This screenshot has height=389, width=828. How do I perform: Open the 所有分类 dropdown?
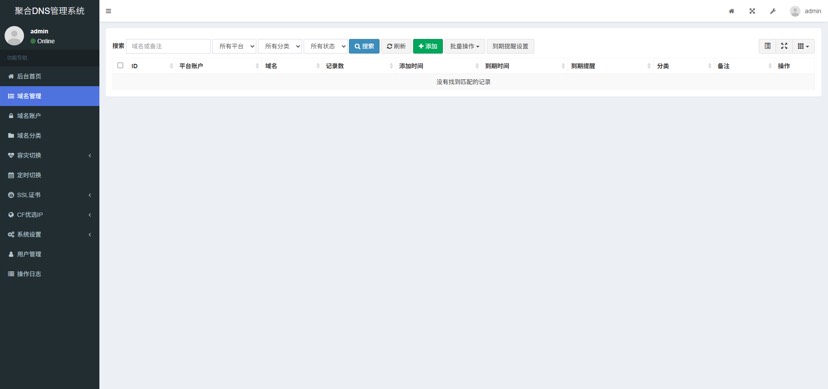click(280, 46)
